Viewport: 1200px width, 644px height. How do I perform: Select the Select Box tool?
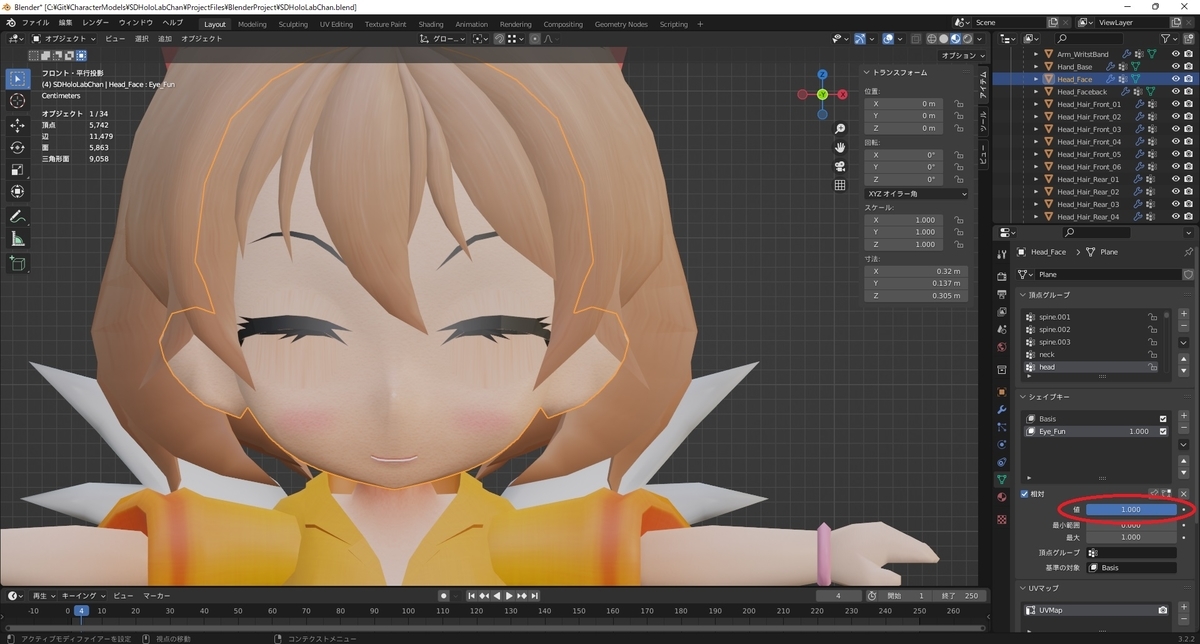(x=17, y=78)
